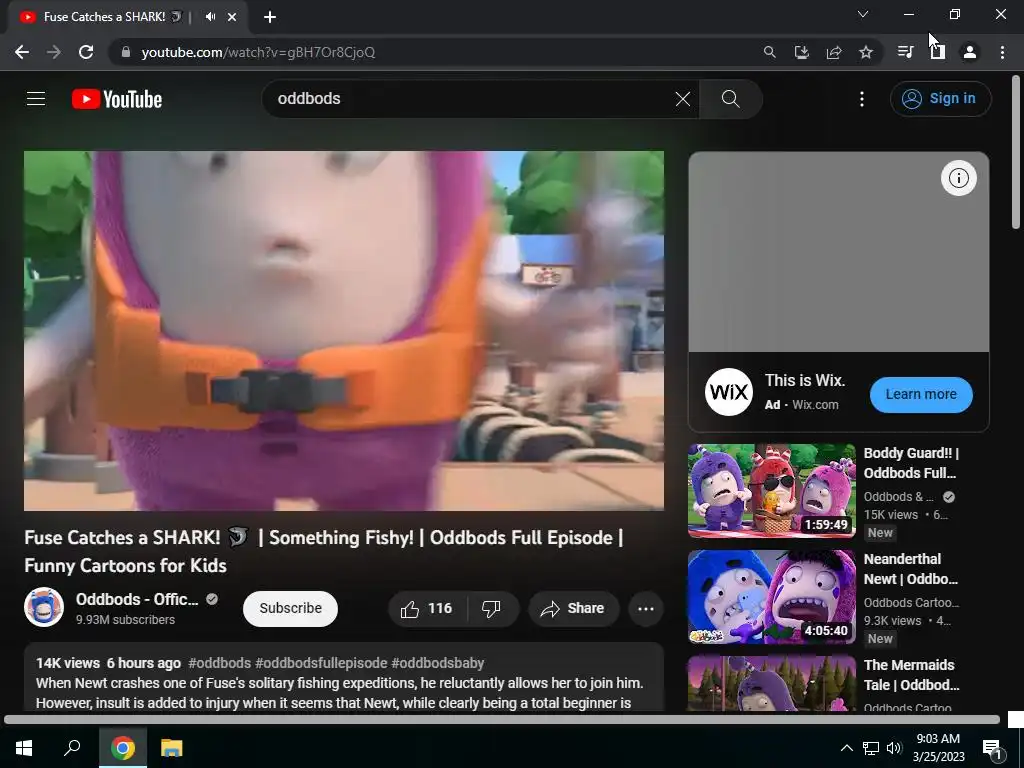1024x768 pixels.
Task: Click the vertical page scrollbar
Action: tap(1016, 152)
